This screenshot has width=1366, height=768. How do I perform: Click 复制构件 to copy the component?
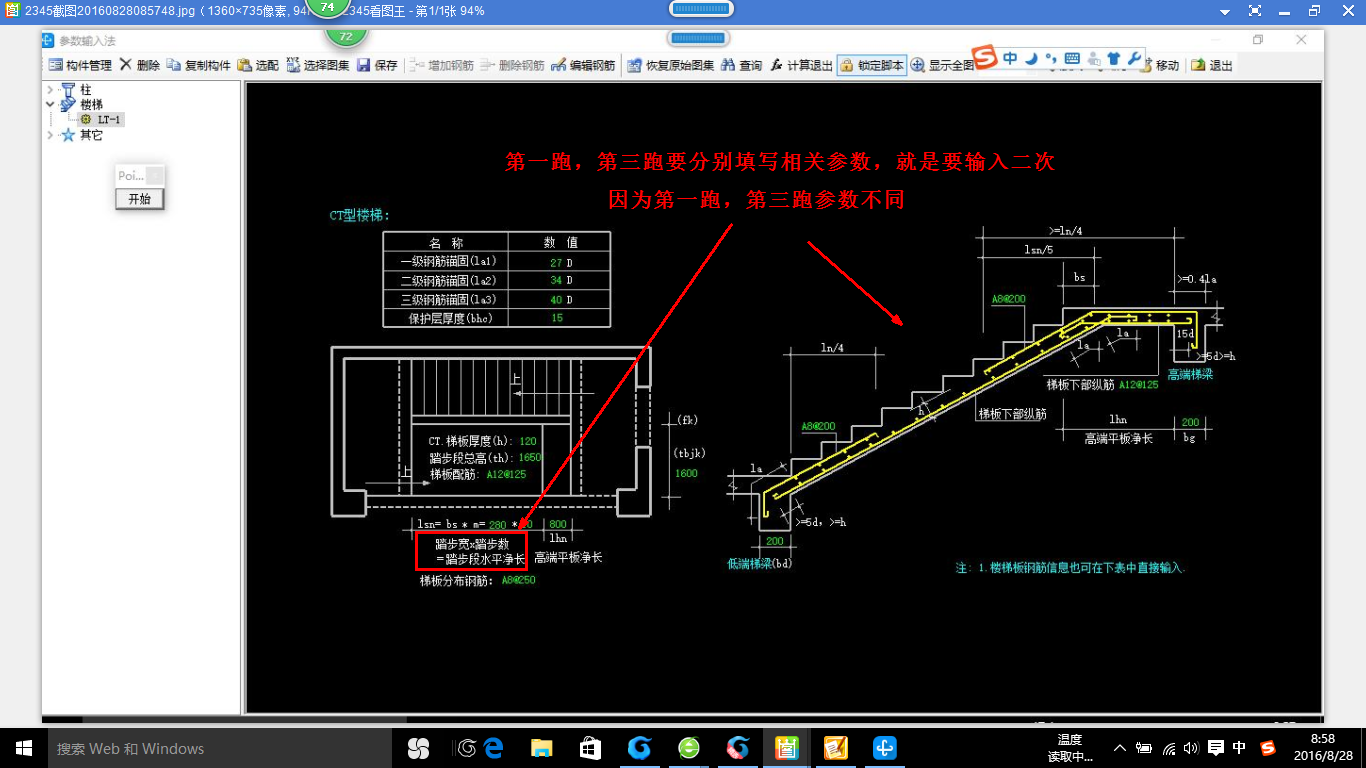[198, 65]
